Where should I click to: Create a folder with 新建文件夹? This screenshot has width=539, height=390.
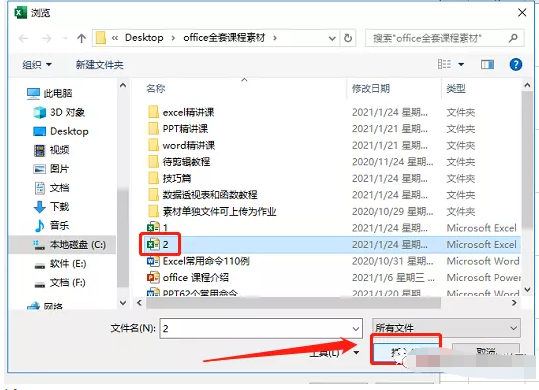100,65
